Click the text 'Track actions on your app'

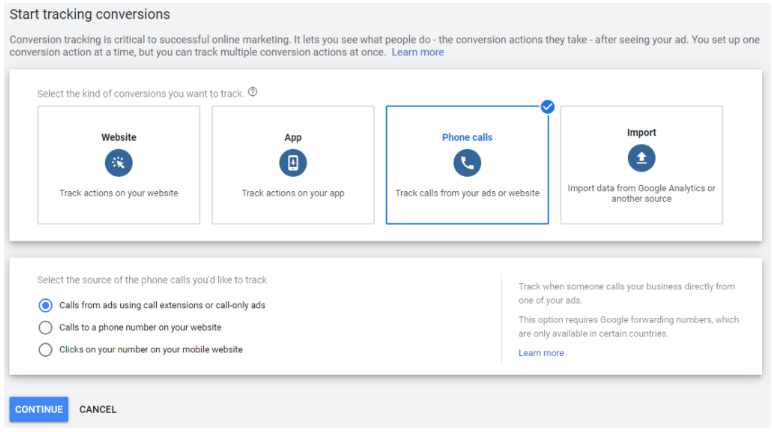coord(293,193)
